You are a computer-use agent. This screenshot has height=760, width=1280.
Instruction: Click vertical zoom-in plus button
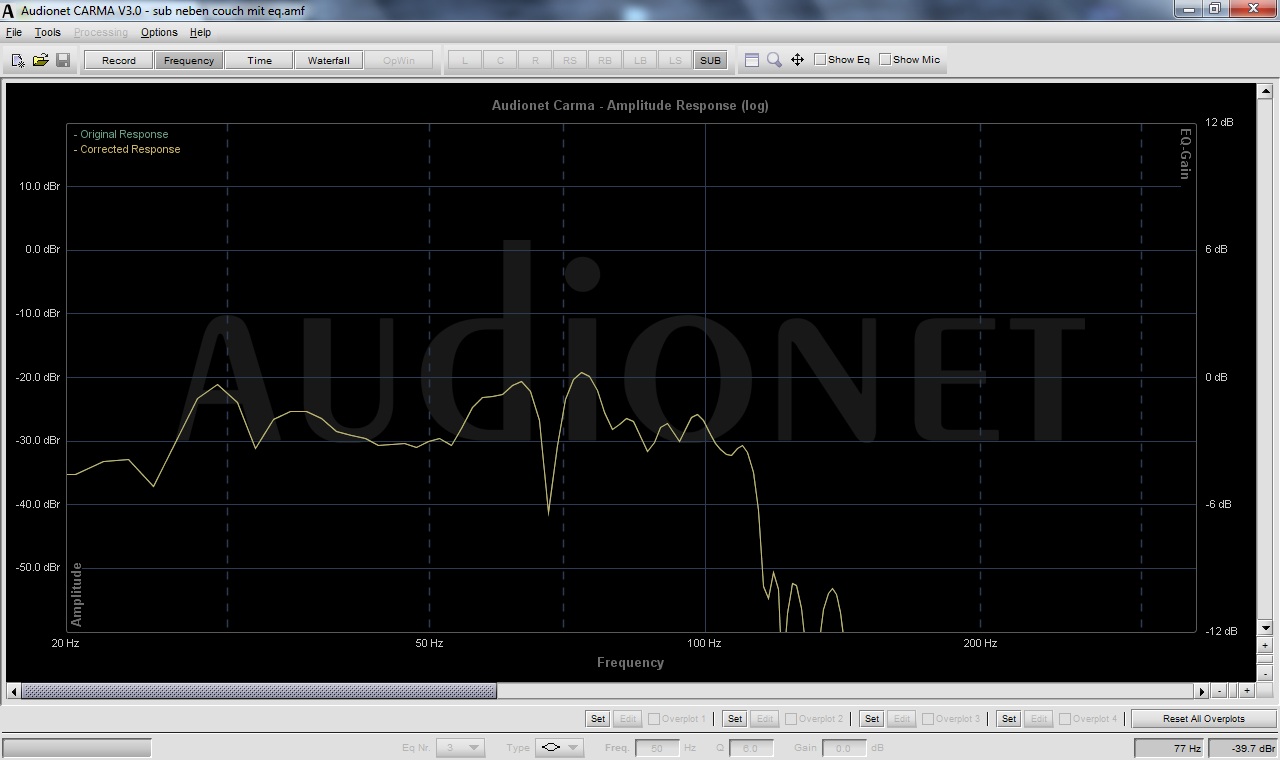(1266, 645)
